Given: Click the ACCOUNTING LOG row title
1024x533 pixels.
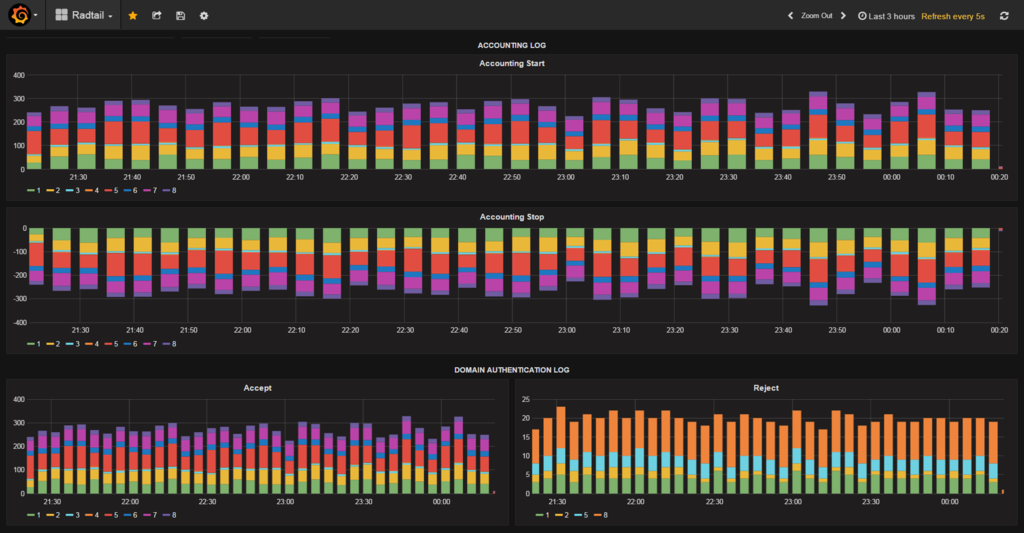Looking at the screenshot, I should coord(511,45).
